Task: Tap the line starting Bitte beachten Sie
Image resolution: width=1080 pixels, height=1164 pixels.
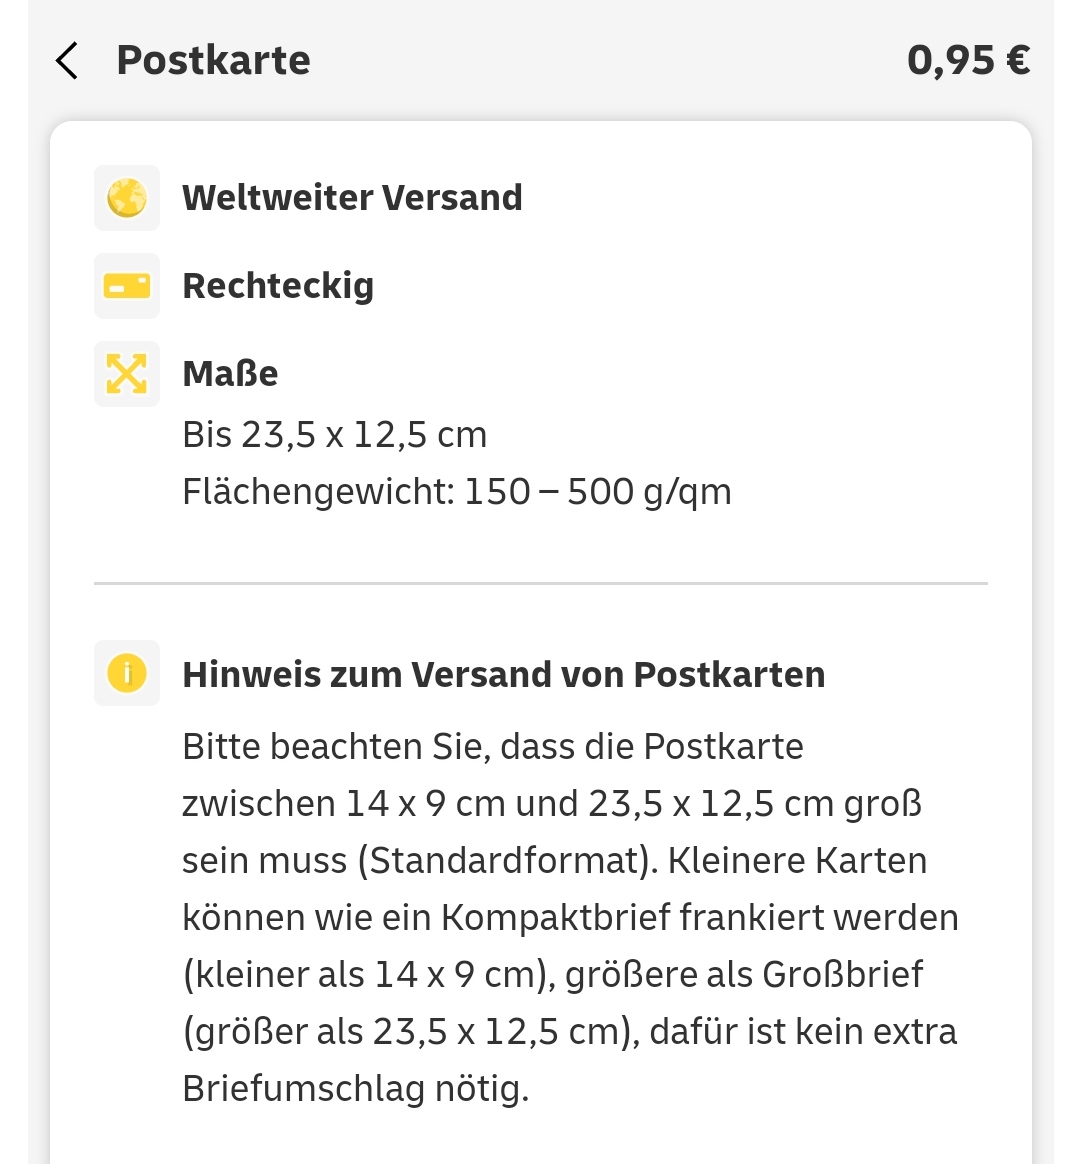Action: (493, 747)
